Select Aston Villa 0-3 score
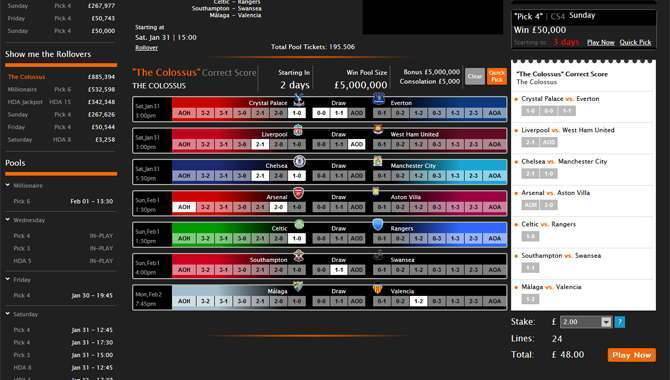 click(x=437, y=207)
